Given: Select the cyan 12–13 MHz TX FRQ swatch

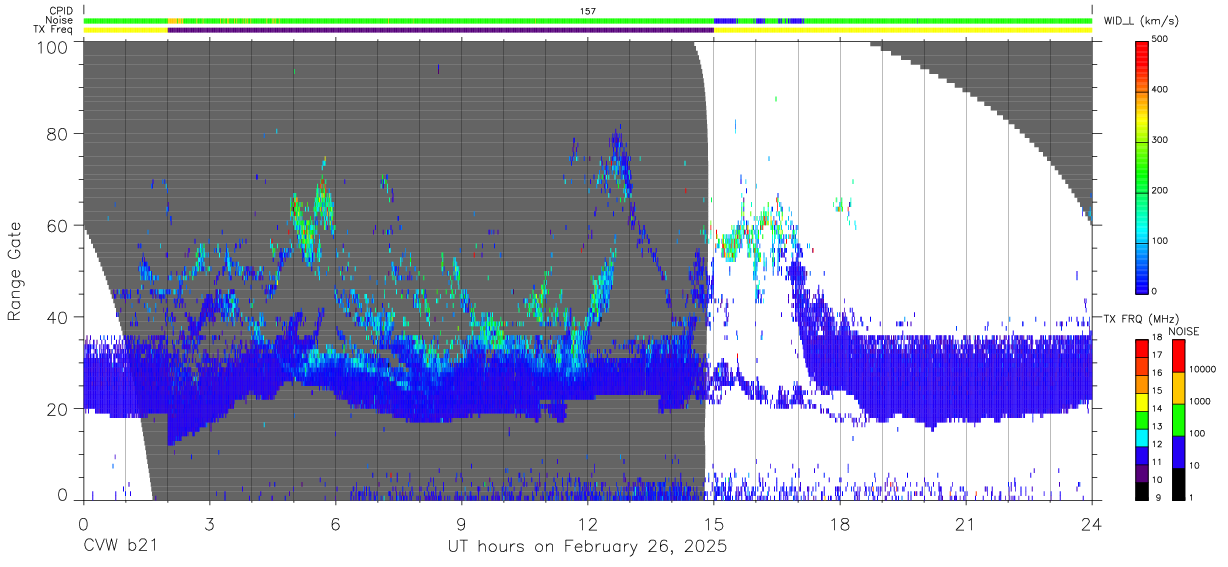Looking at the screenshot, I should [x=1141, y=437].
